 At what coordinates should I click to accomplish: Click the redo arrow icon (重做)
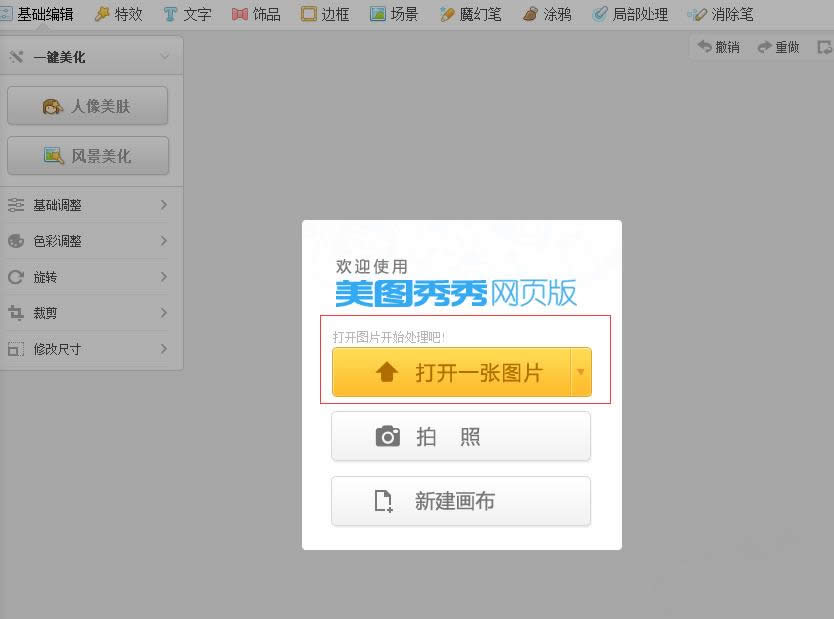pos(765,47)
